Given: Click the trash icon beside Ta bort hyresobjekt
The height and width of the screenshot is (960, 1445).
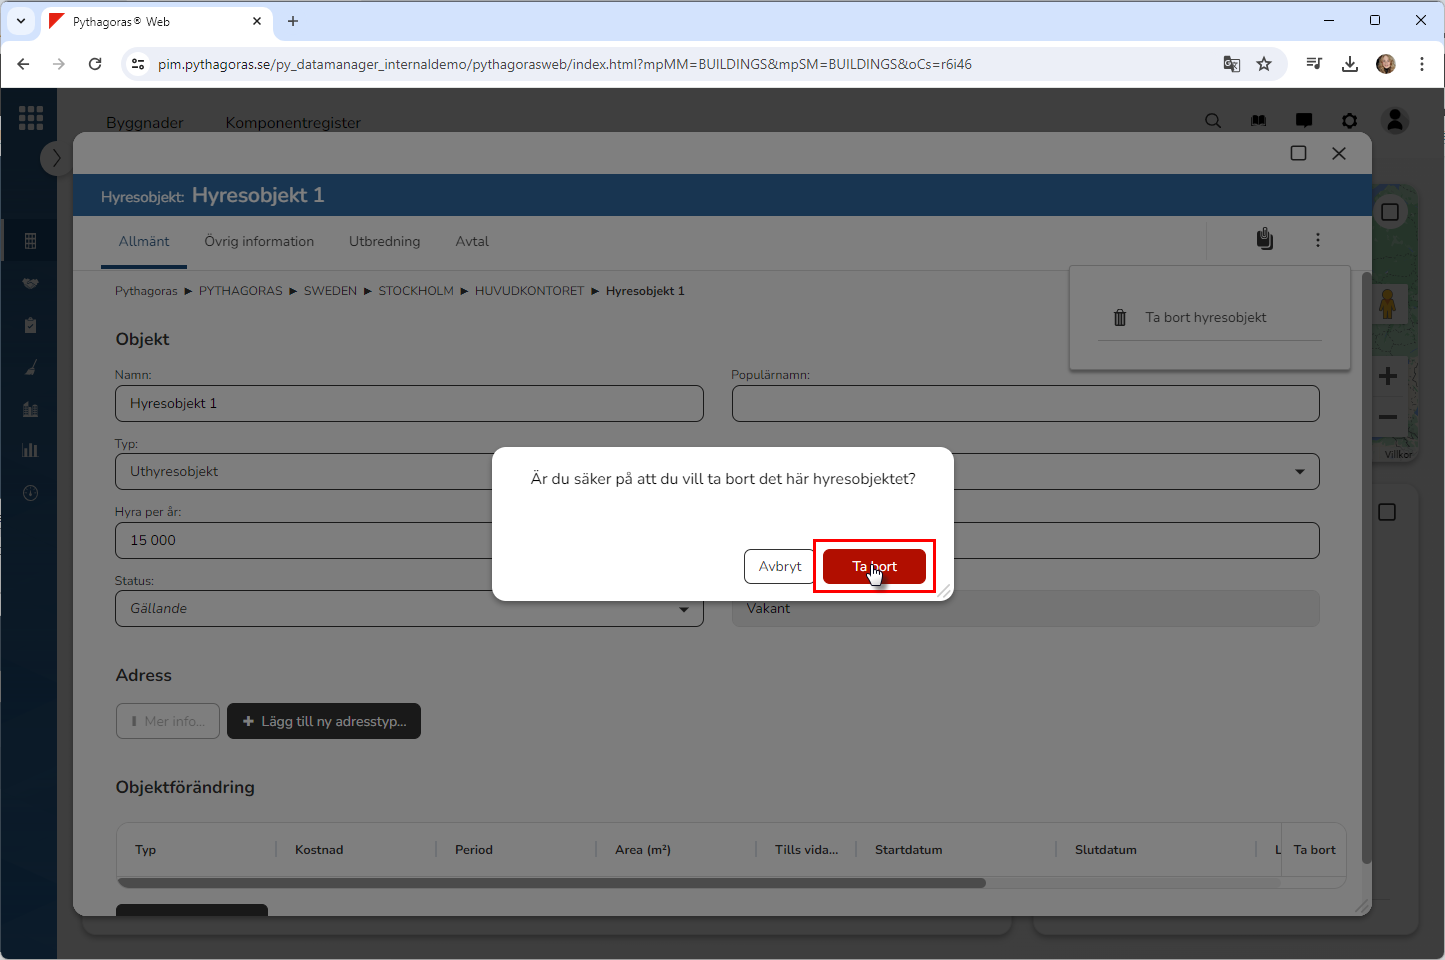Looking at the screenshot, I should (1120, 318).
